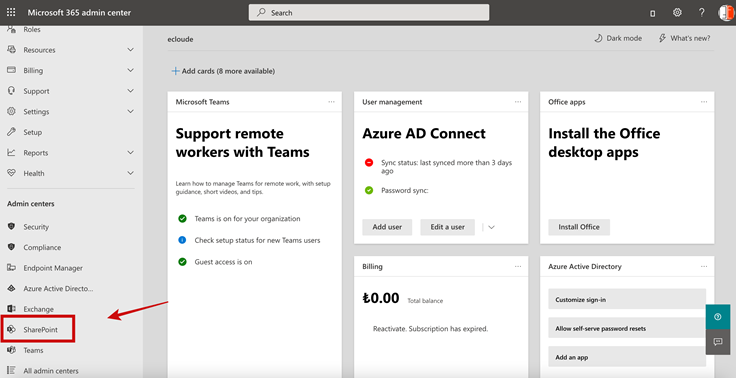Click Add cards (8 more available)
The height and width of the screenshot is (378, 736).
[x=223, y=71]
